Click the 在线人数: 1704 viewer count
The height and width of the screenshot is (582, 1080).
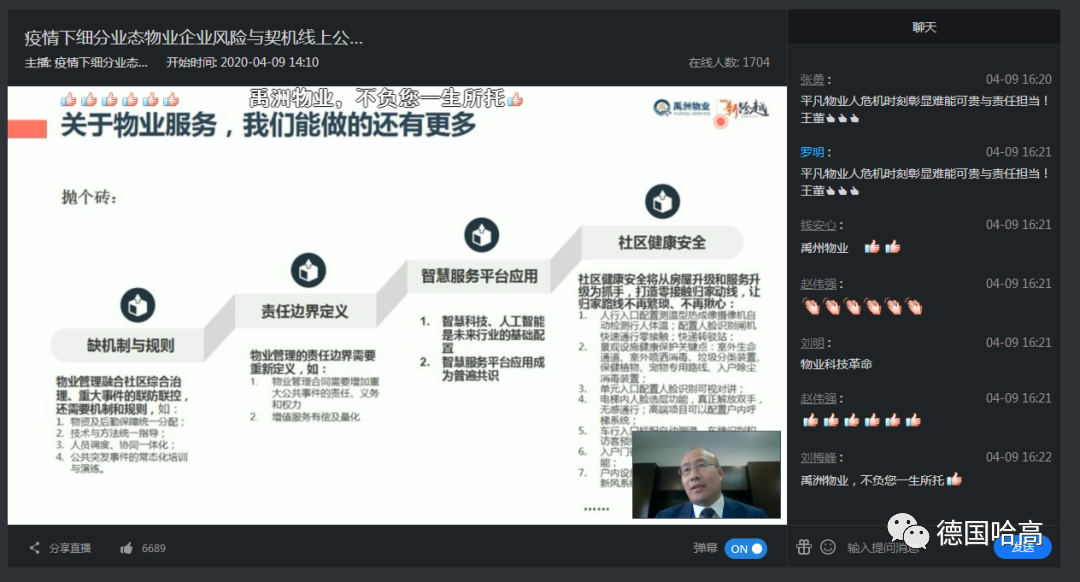729,63
